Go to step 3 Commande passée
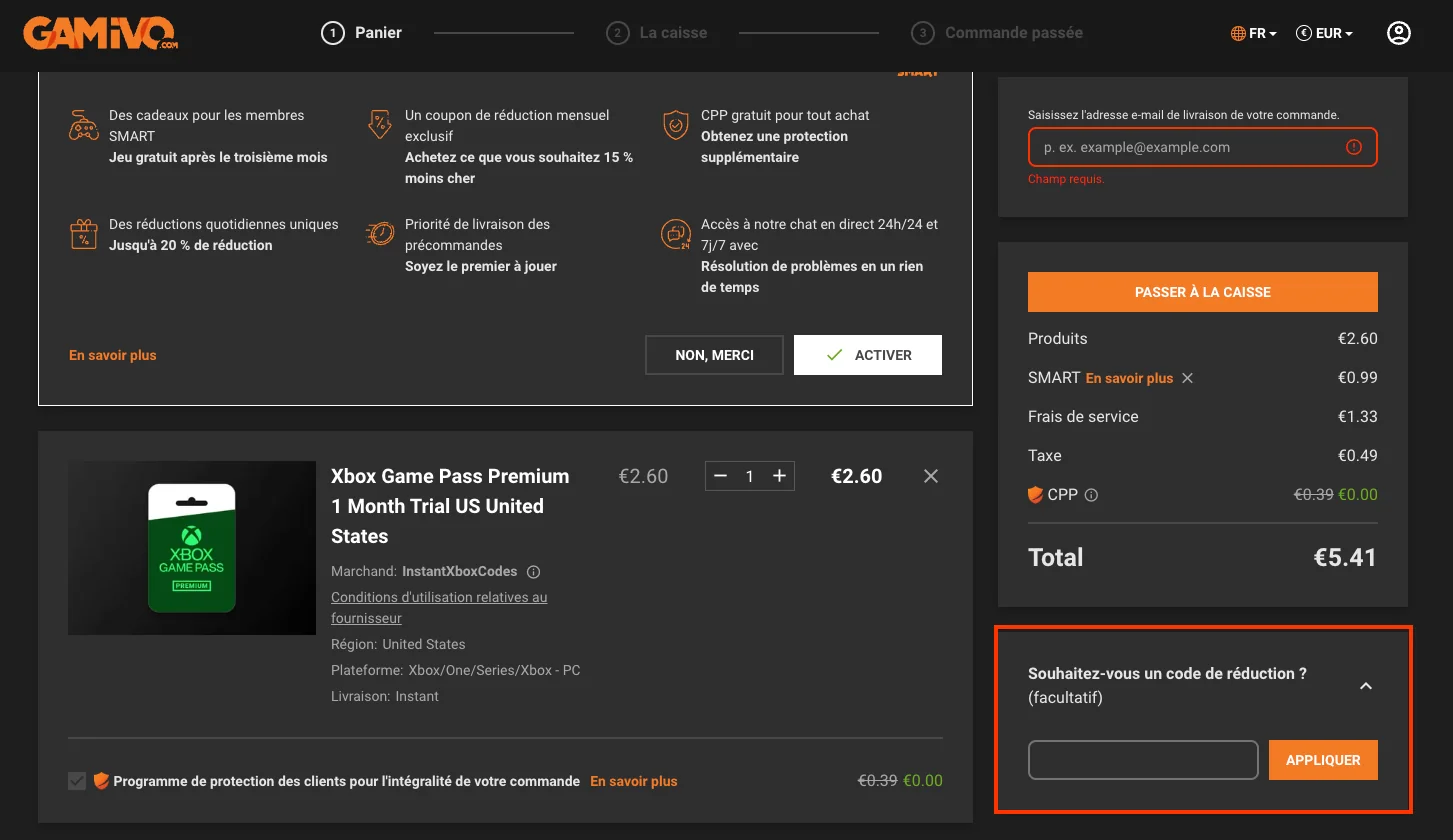Viewport: 1453px width, 840px height. point(997,33)
